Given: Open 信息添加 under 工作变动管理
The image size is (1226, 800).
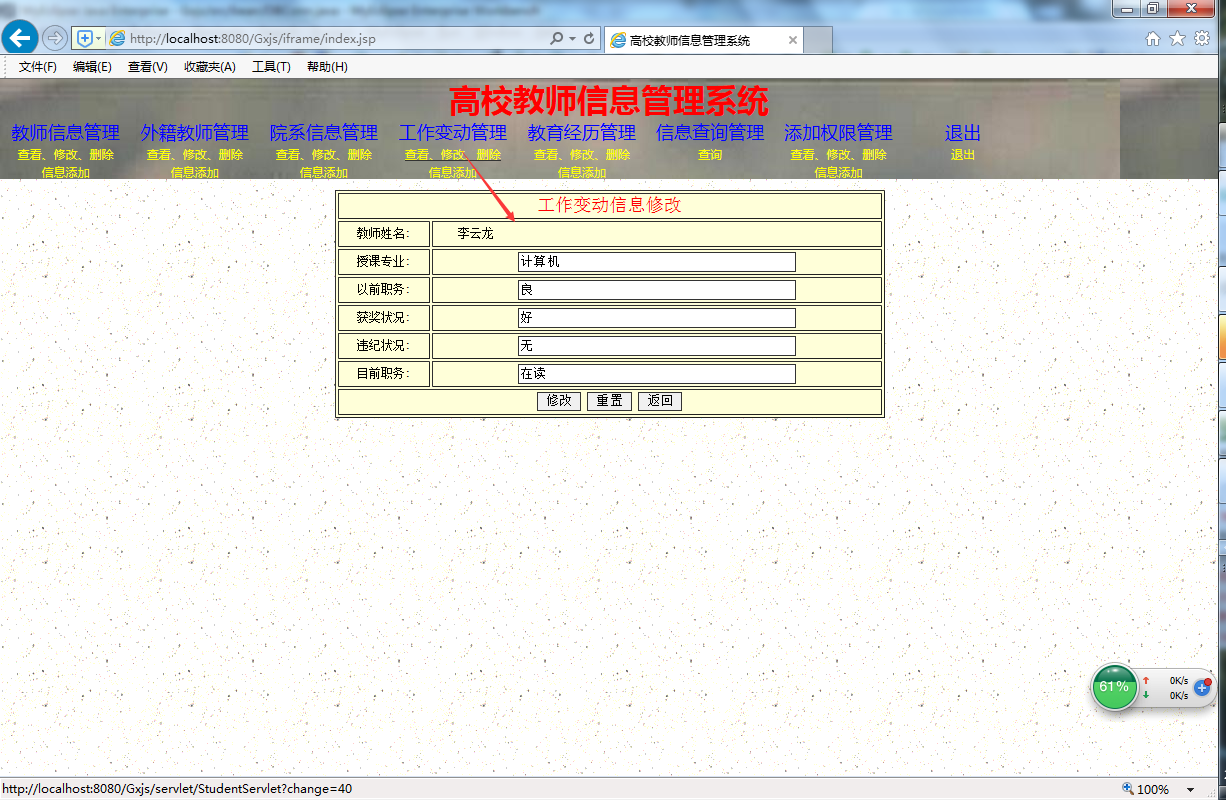Looking at the screenshot, I should (453, 172).
